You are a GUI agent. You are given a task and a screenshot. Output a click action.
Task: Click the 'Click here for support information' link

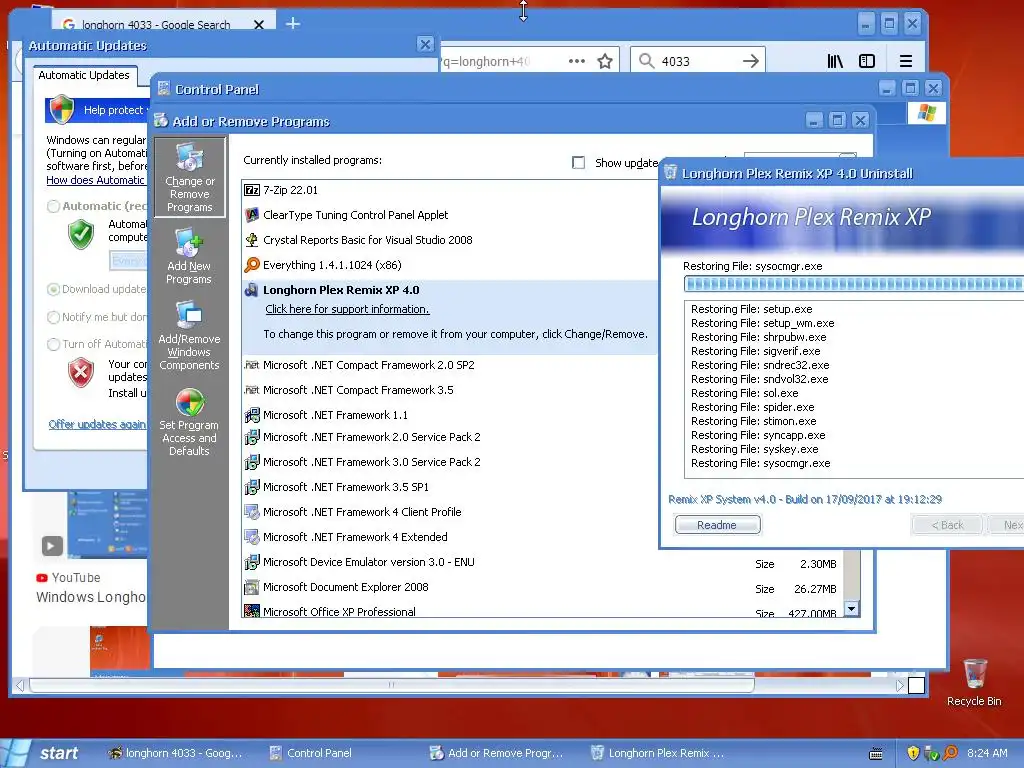tap(347, 310)
